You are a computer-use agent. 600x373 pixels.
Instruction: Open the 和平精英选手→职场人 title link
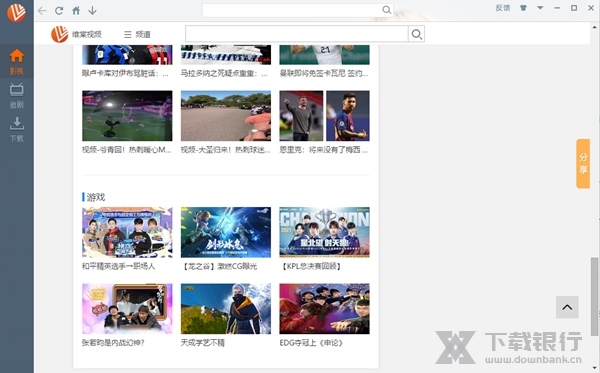[x=119, y=266]
